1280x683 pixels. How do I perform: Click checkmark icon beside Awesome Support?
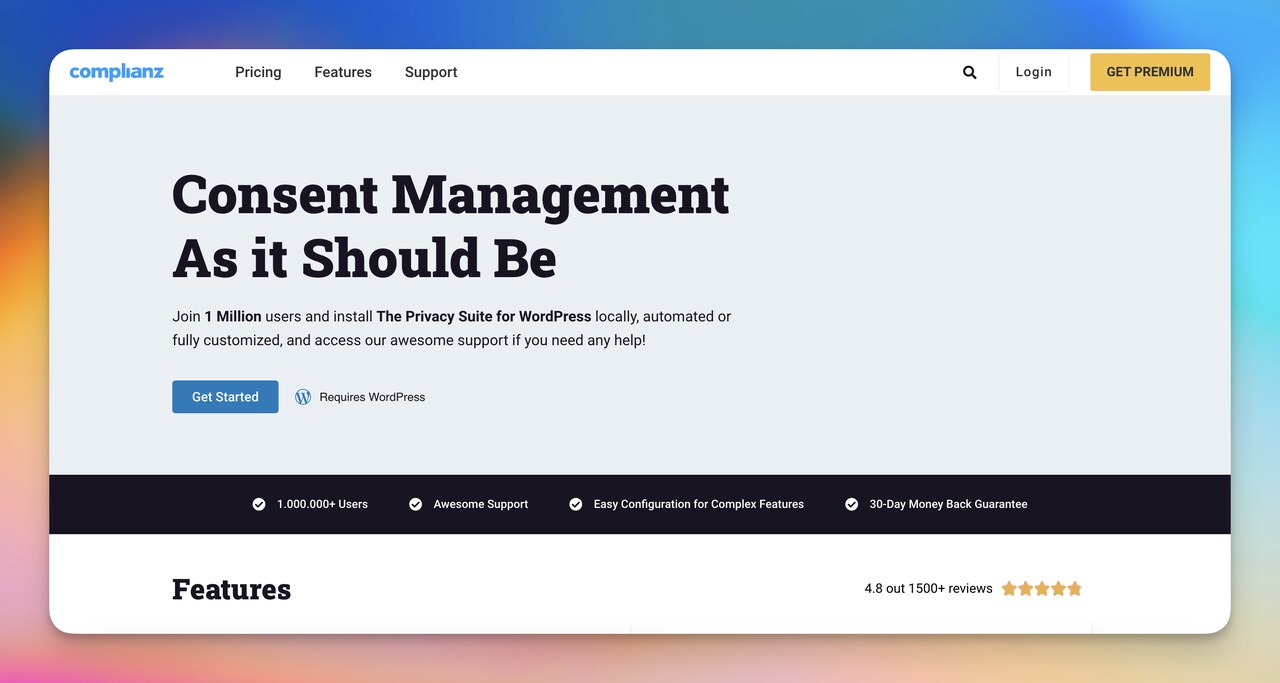[x=415, y=504]
